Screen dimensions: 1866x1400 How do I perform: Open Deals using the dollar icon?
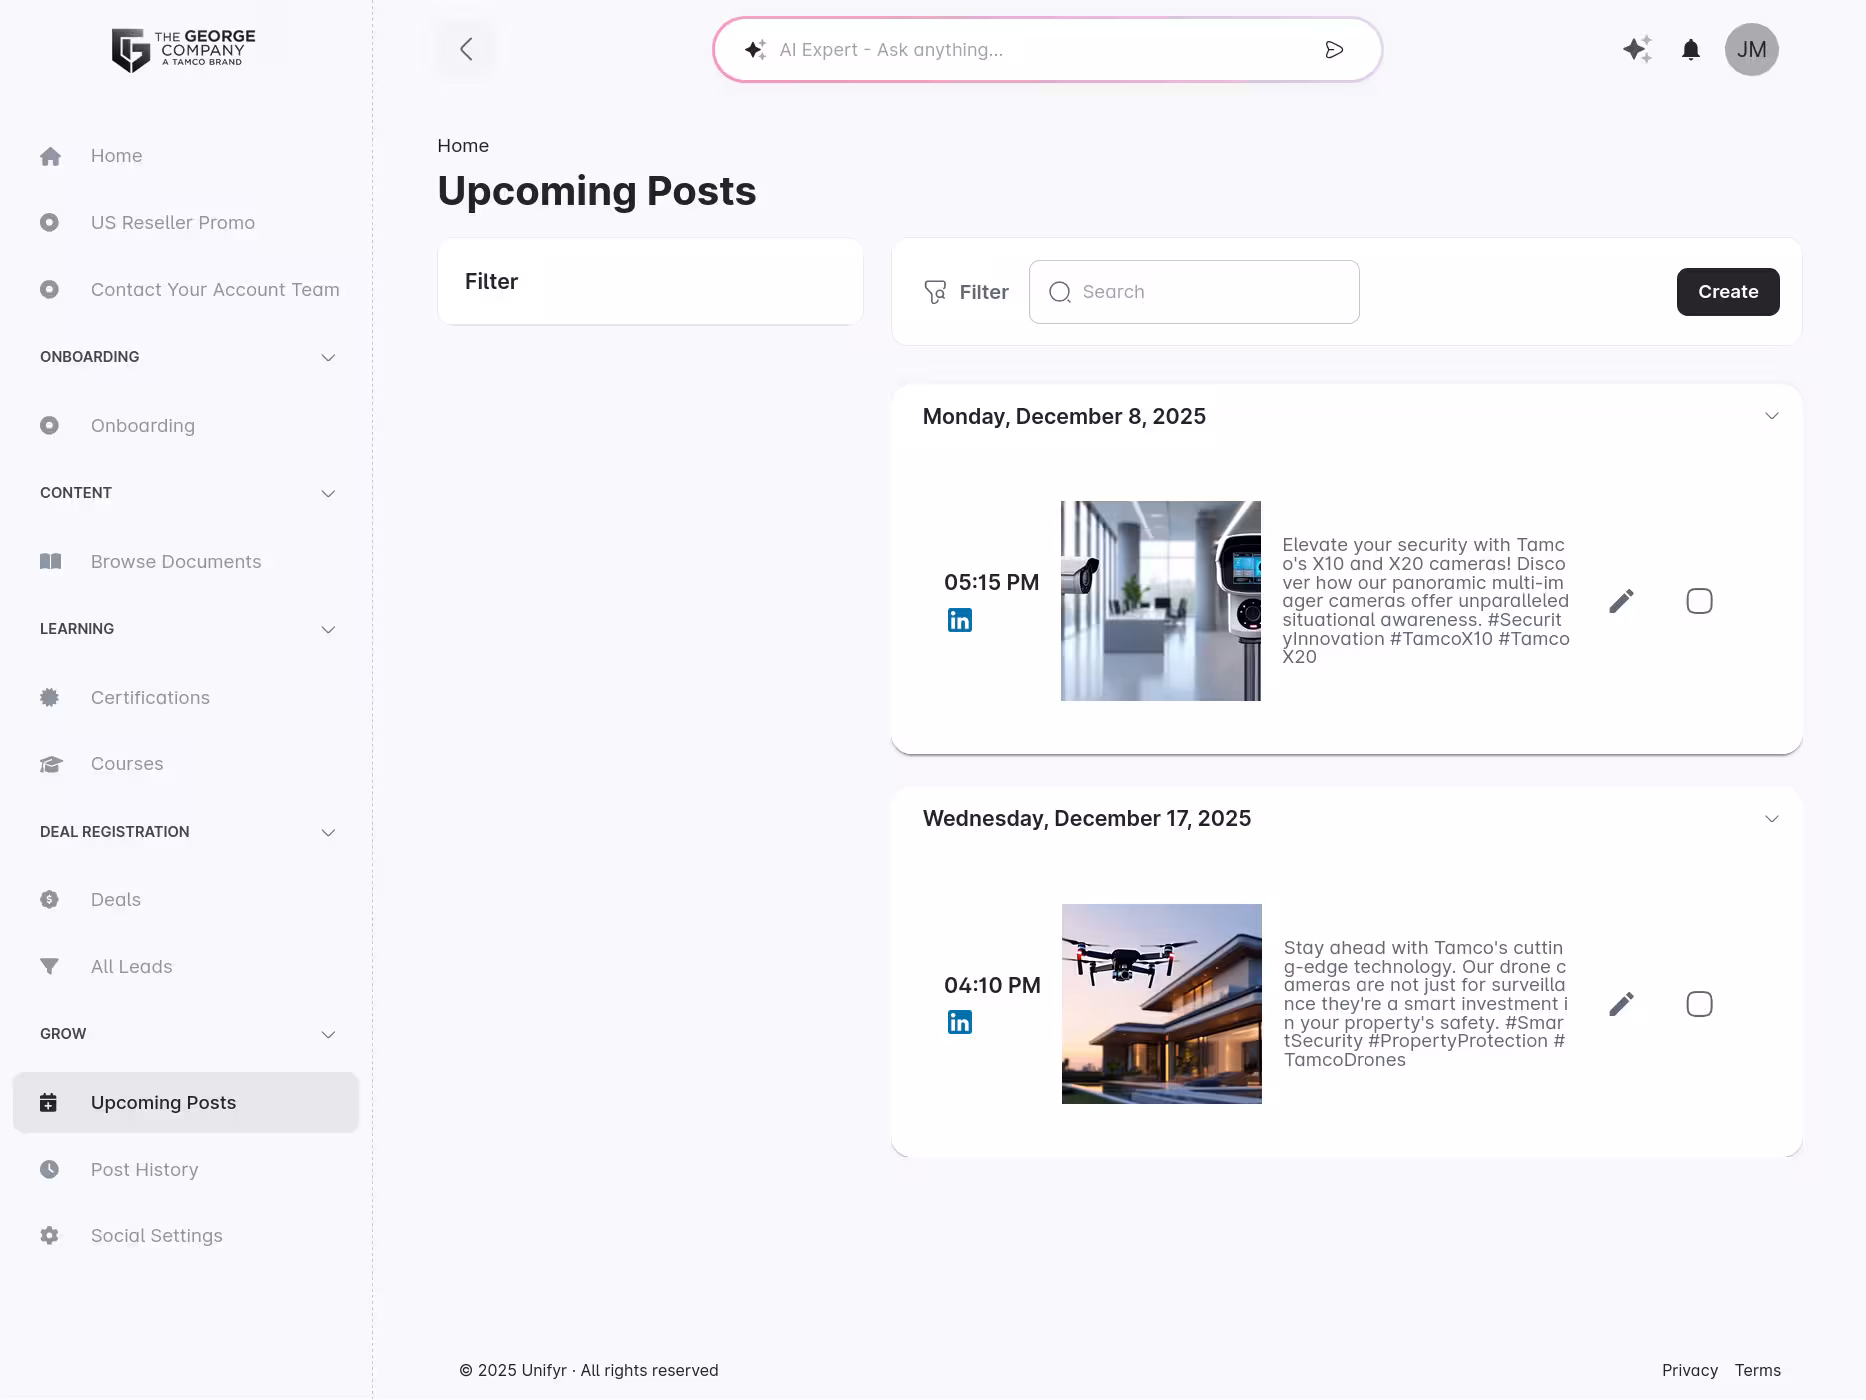[50, 899]
